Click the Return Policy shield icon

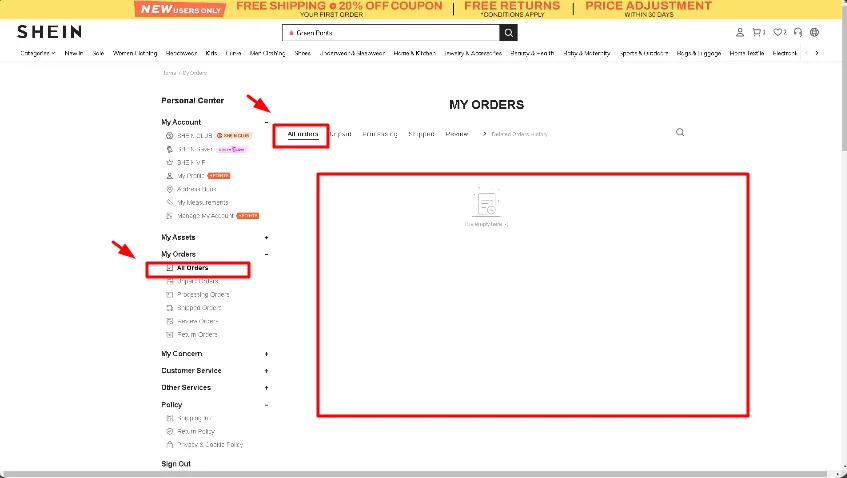[169, 432]
